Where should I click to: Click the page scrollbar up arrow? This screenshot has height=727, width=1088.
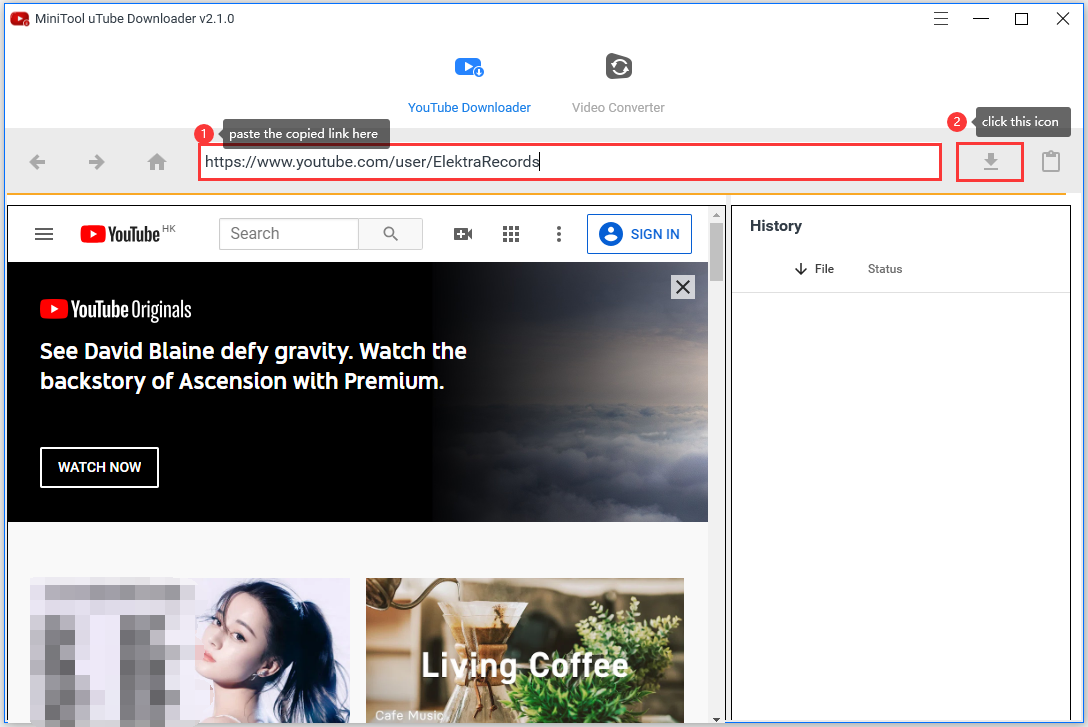point(716,215)
